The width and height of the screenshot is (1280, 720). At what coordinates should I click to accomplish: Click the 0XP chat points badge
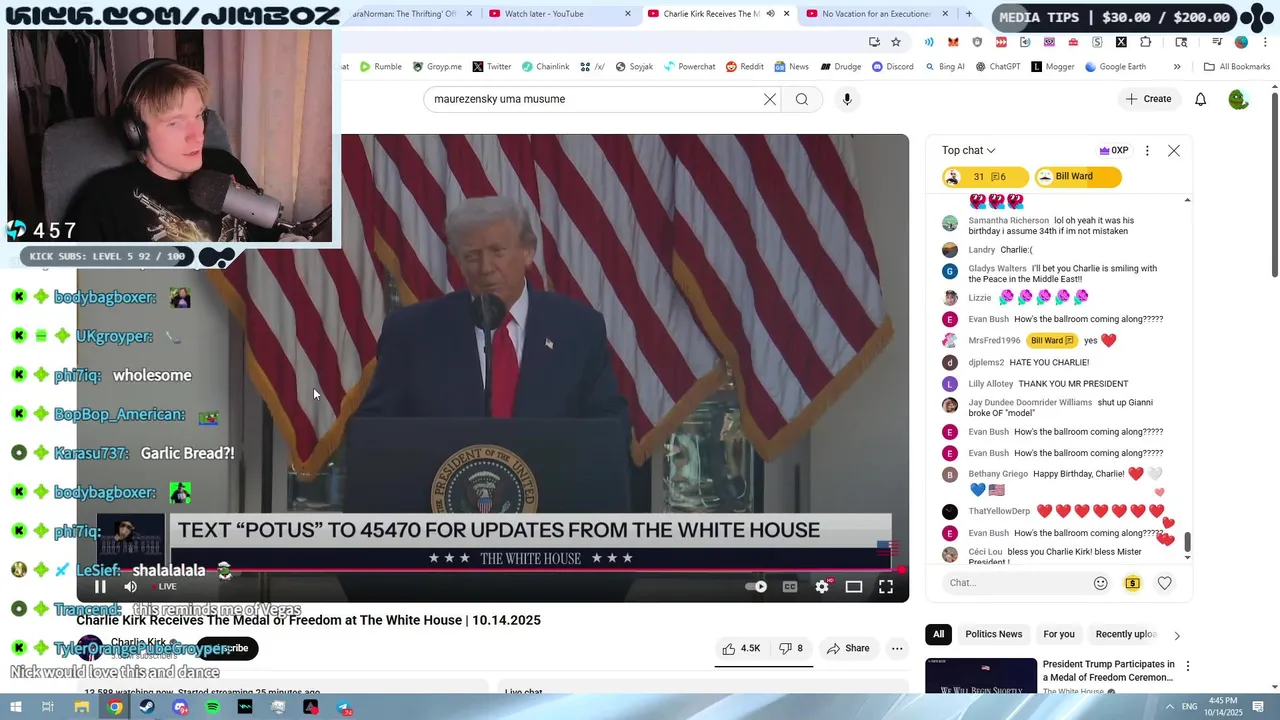1114,150
